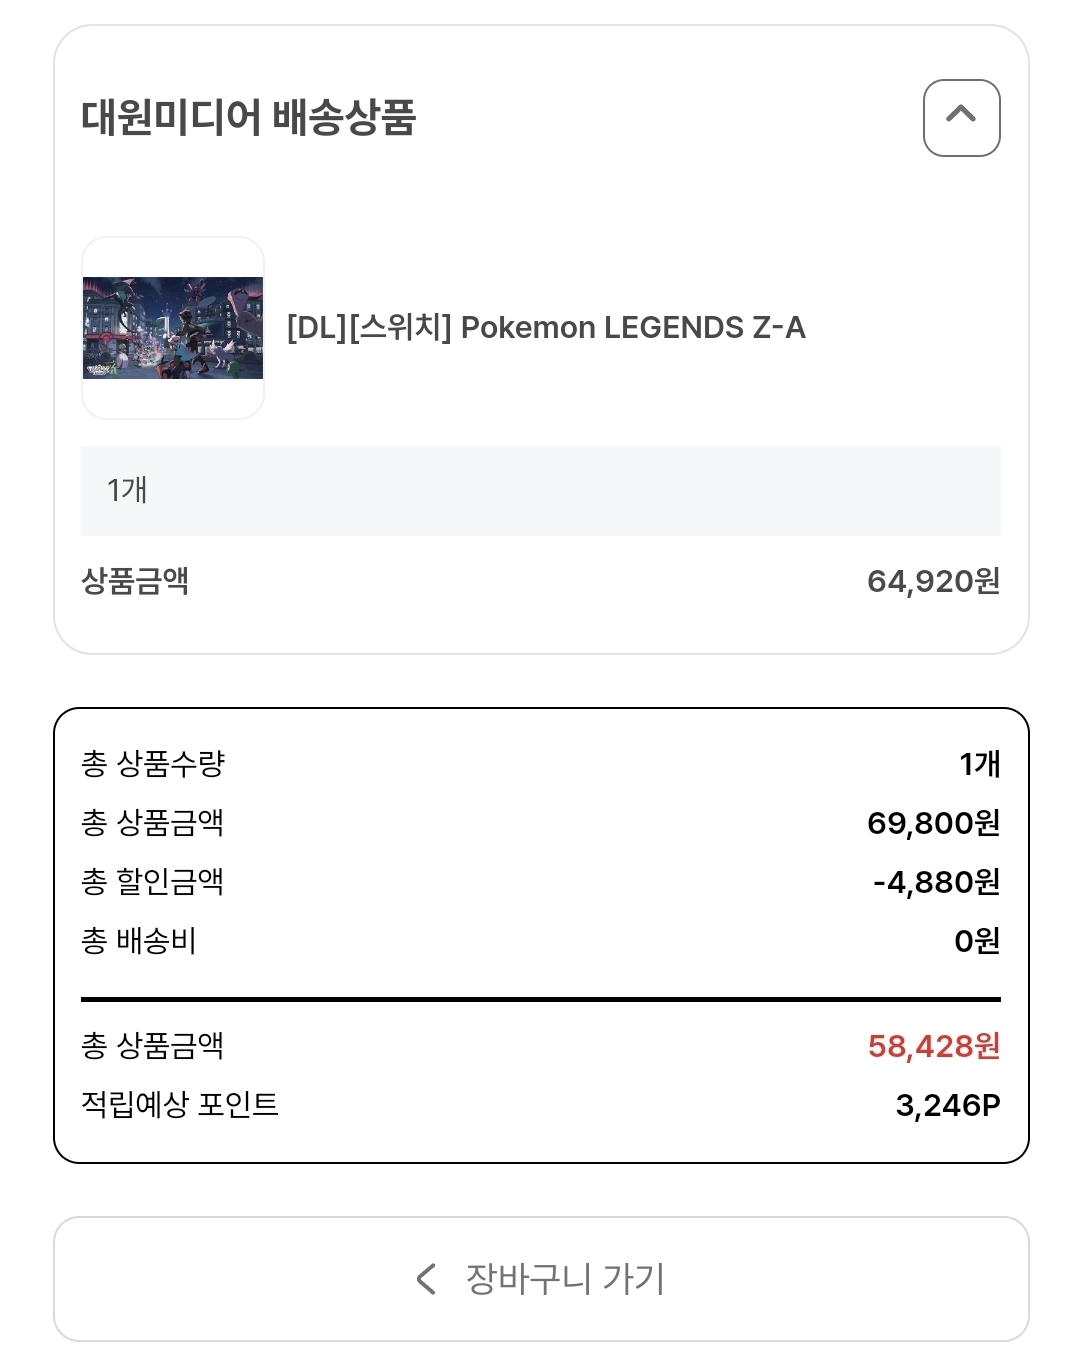This screenshot has width=1080, height=1369.
Task: Open the [DL][스위치] Pokemon LEGENDS Z-A title
Action: pos(546,328)
